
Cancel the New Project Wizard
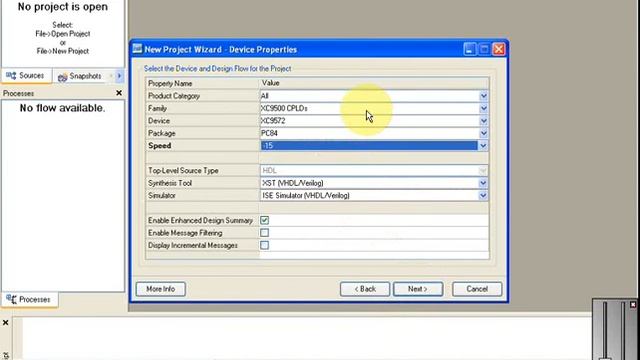(x=477, y=289)
